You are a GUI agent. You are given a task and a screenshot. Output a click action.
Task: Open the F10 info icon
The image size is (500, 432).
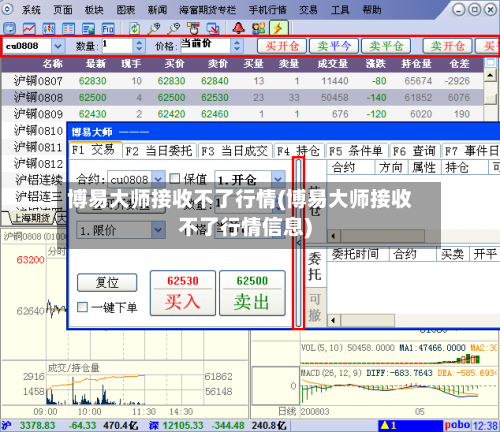point(108,28)
